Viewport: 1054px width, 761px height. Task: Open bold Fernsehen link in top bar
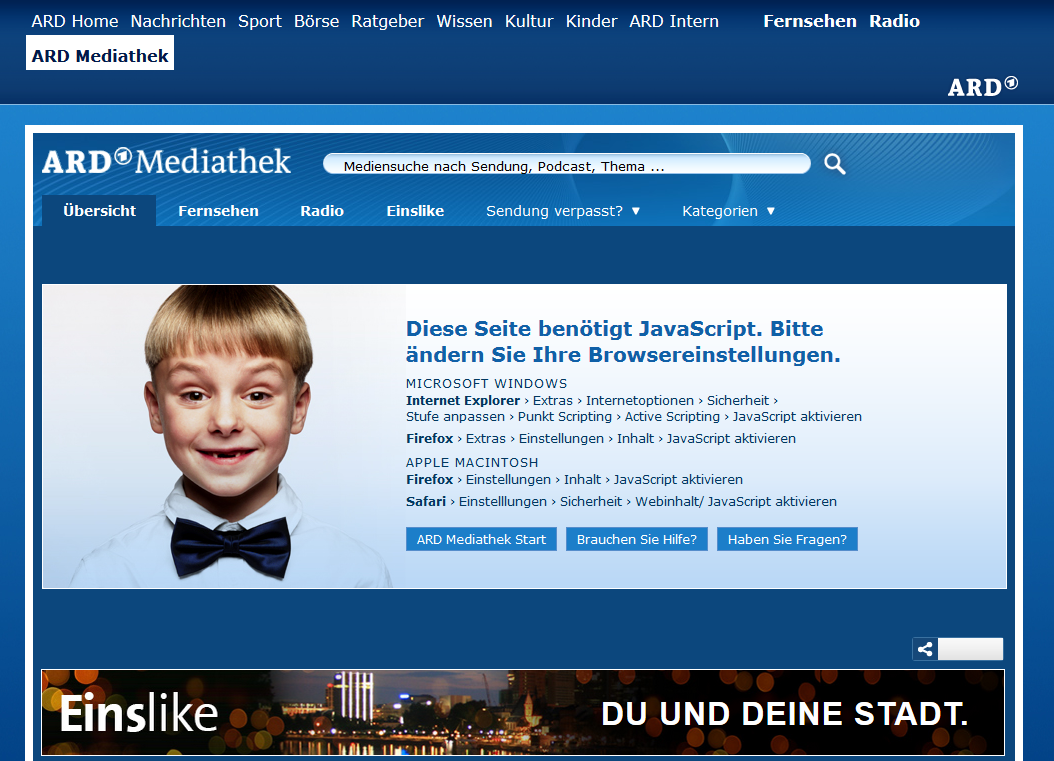(810, 22)
